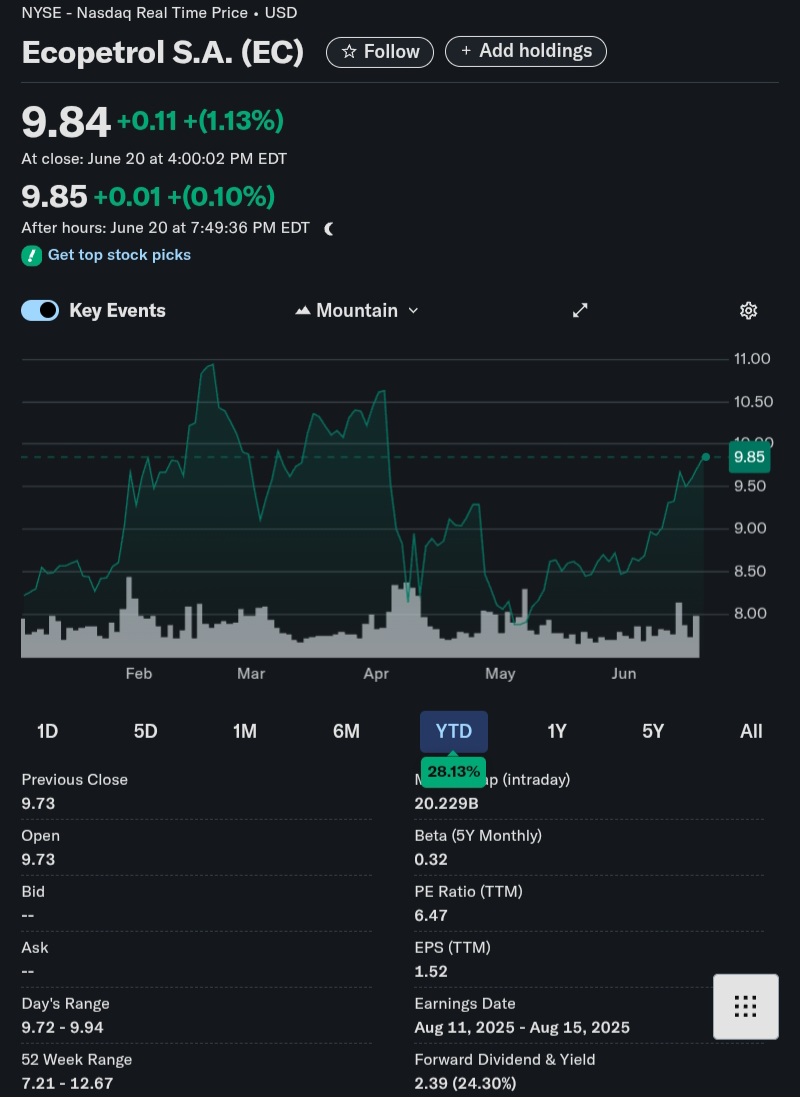Click EPS (TTM) value 1.52
The image size is (800, 1097).
pyautogui.click(x=431, y=972)
